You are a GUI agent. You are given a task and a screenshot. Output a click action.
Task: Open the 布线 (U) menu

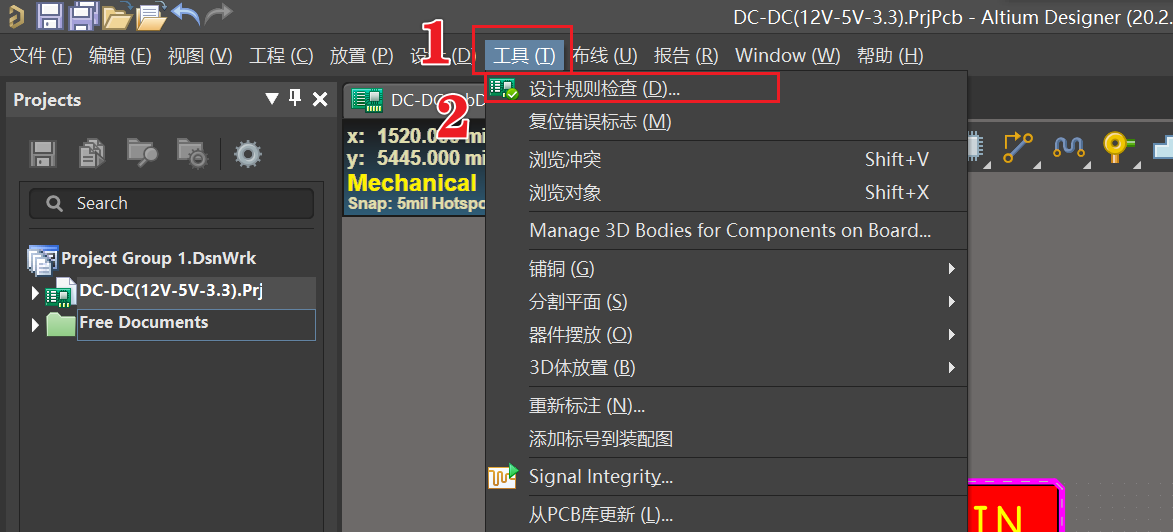pos(604,55)
